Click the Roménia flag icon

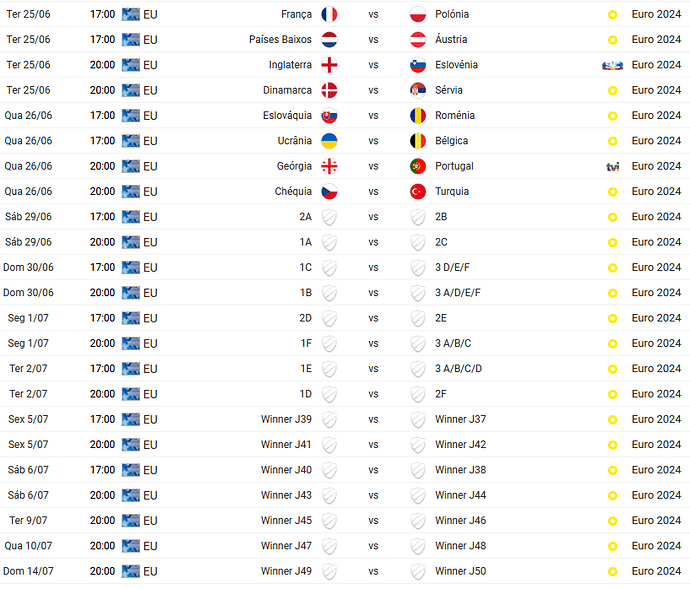point(418,116)
